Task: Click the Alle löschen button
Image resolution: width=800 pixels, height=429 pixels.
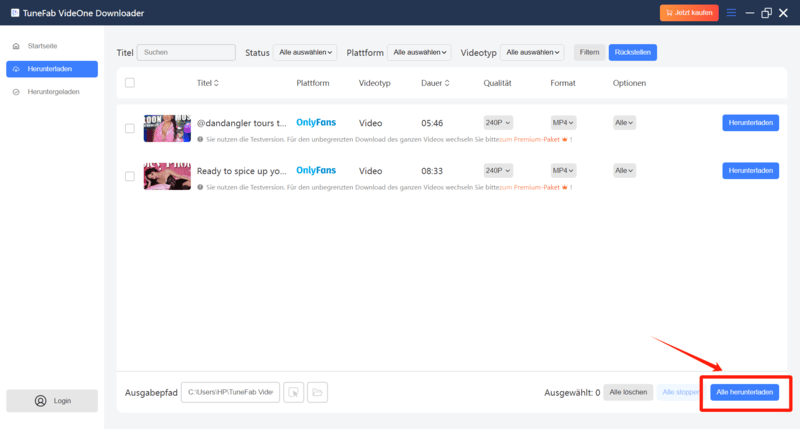Action: point(628,392)
